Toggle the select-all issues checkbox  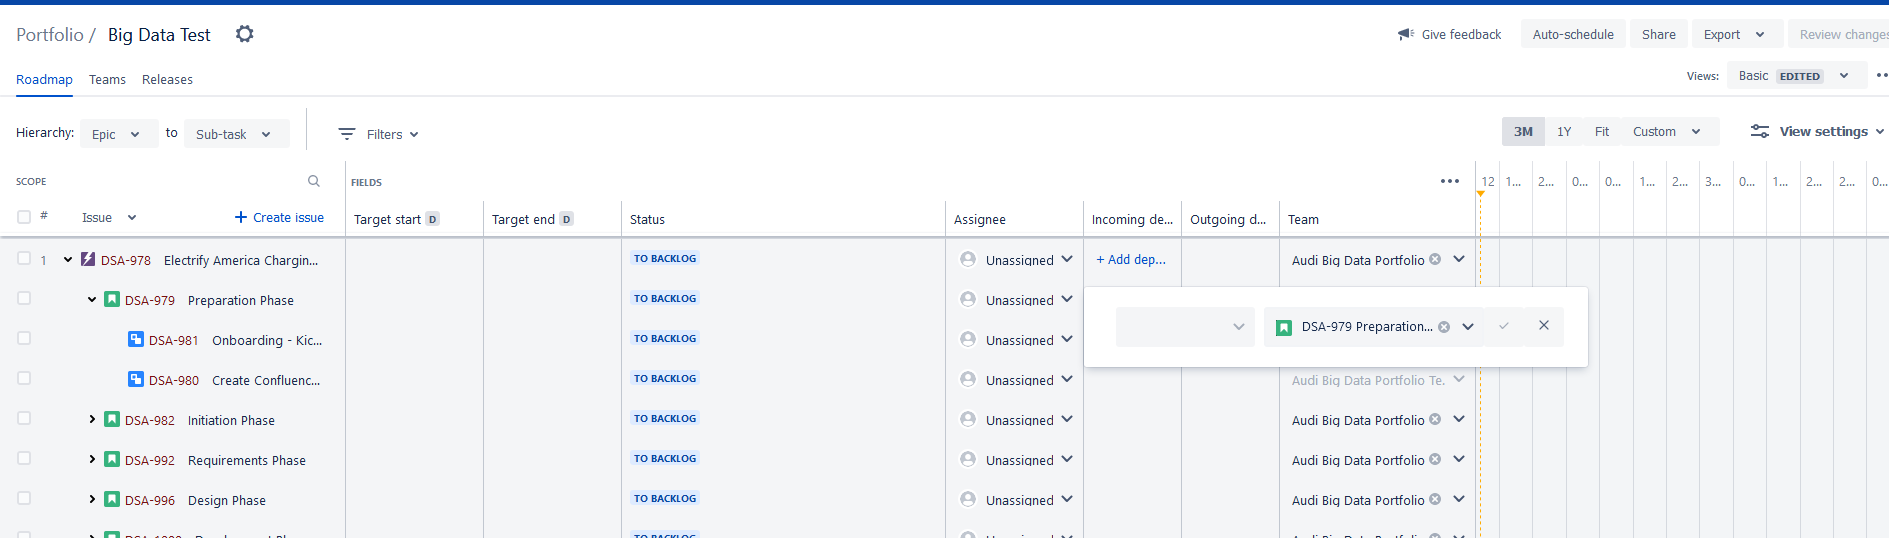click(x=24, y=217)
